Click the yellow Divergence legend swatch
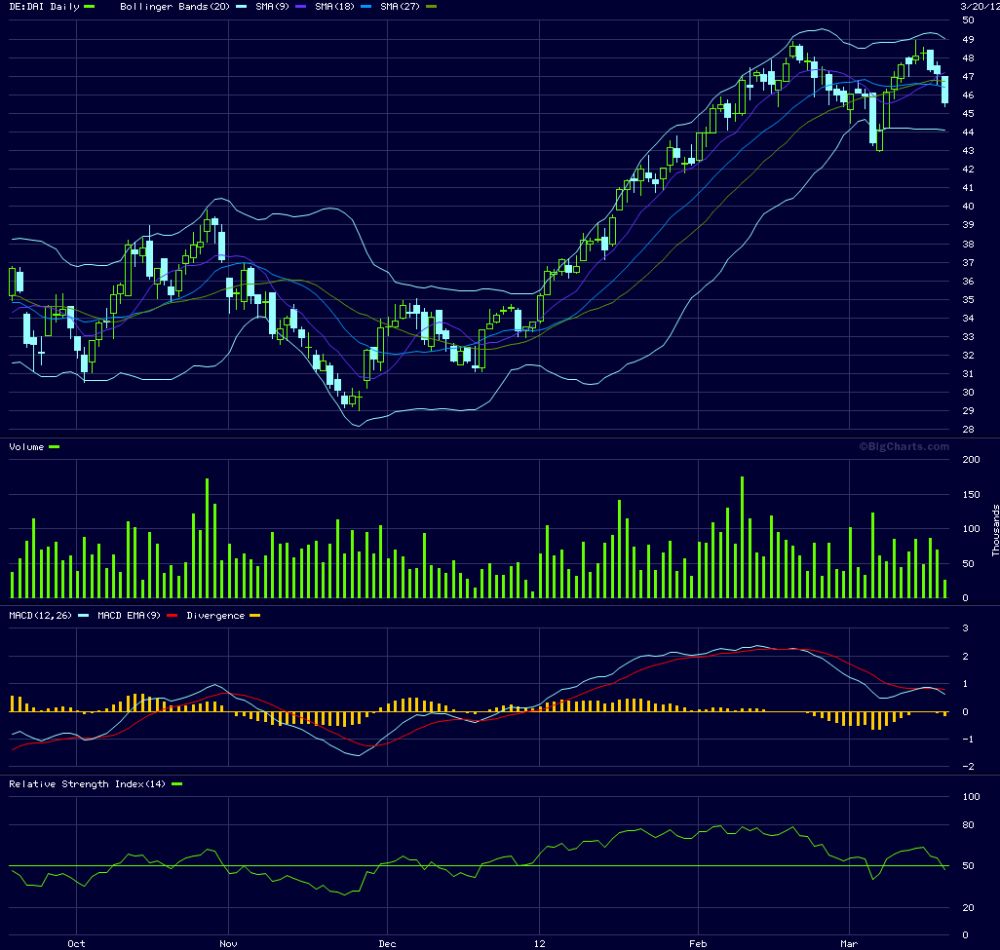Screen dimensions: 1000x950 255,616
